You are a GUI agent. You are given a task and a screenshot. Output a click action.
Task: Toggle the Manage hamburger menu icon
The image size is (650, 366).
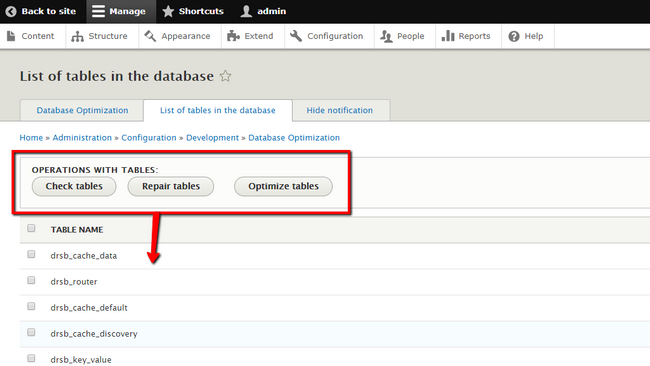point(98,11)
